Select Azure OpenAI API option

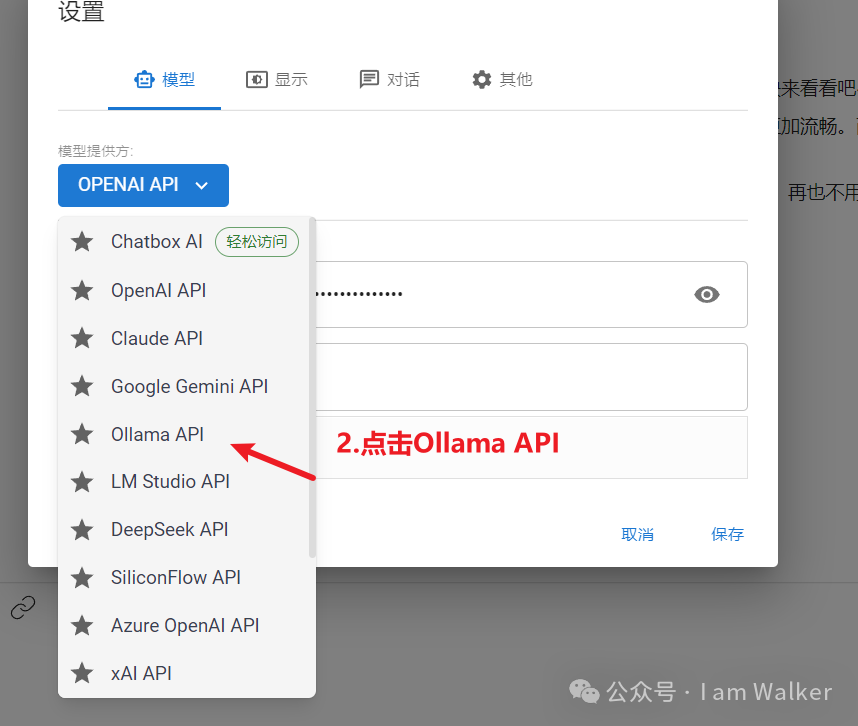[187, 625]
